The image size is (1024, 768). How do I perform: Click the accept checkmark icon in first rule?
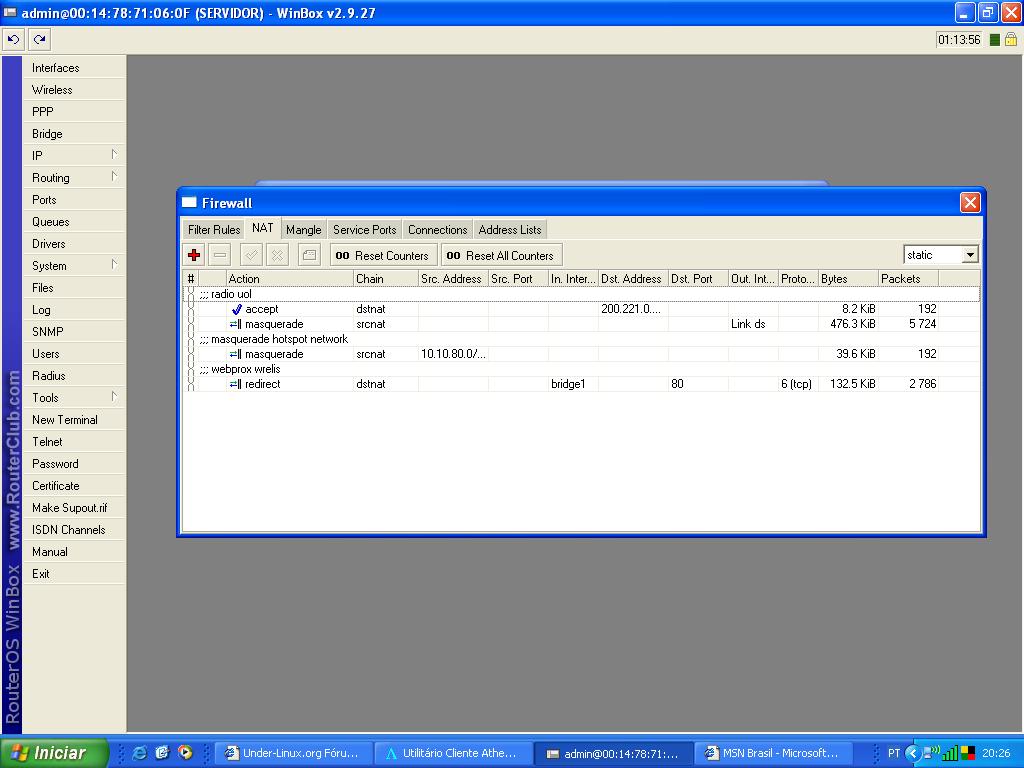pyautogui.click(x=236, y=310)
